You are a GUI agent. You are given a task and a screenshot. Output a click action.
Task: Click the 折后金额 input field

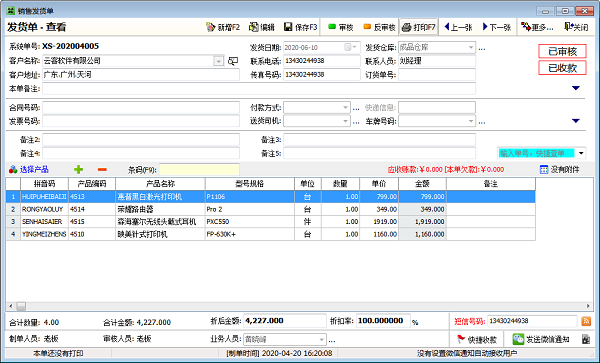point(285,321)
